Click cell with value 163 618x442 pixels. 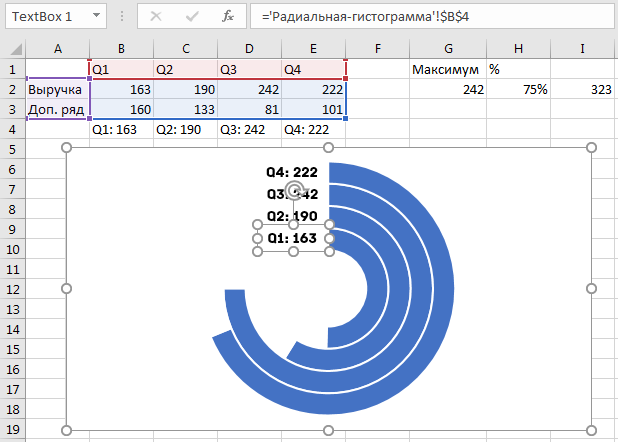[121, 90]
